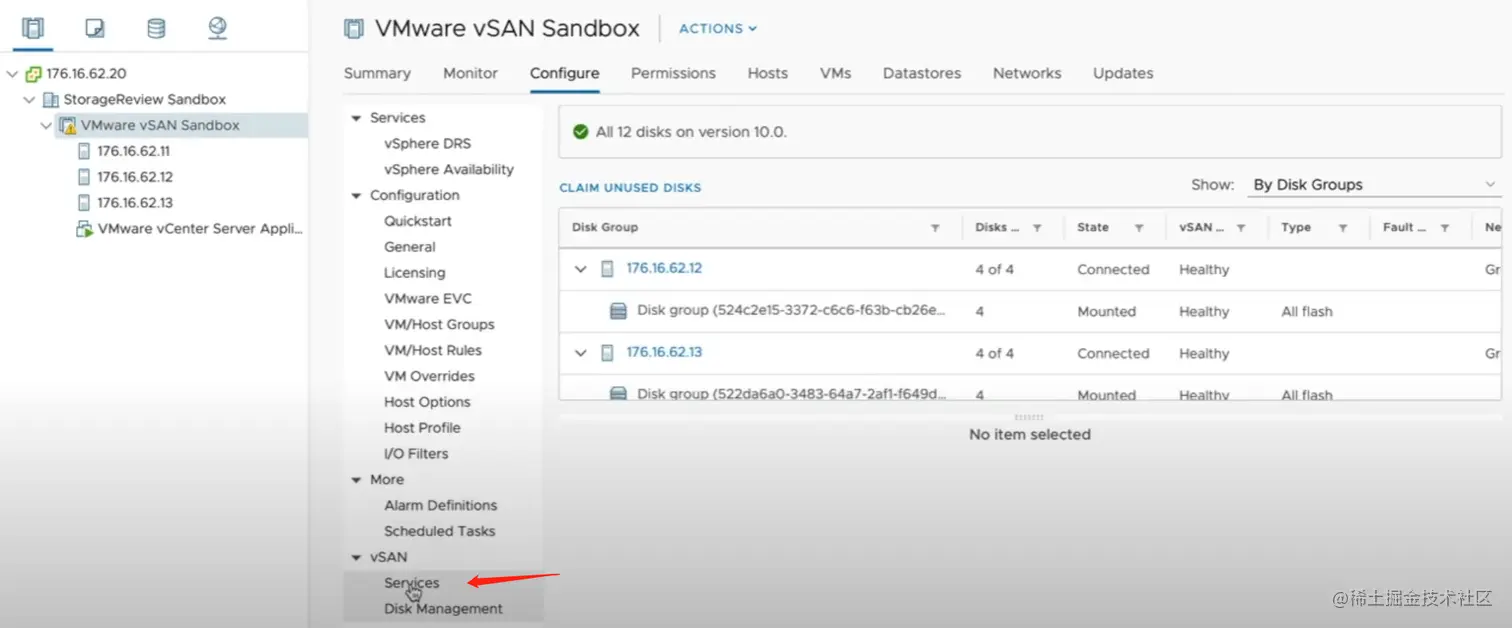Collapse StorageReview Sandbox datacenter node
Screen dimensions: 1512x628
click(29, 99)
